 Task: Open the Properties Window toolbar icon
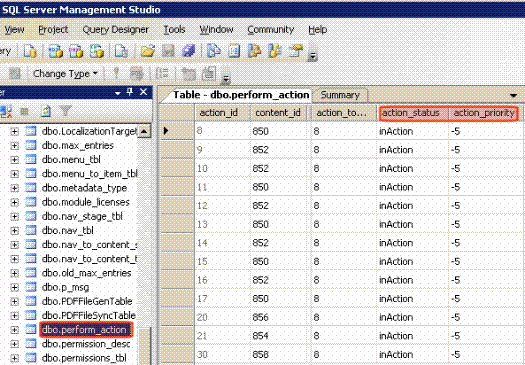(x=295, y=51)
